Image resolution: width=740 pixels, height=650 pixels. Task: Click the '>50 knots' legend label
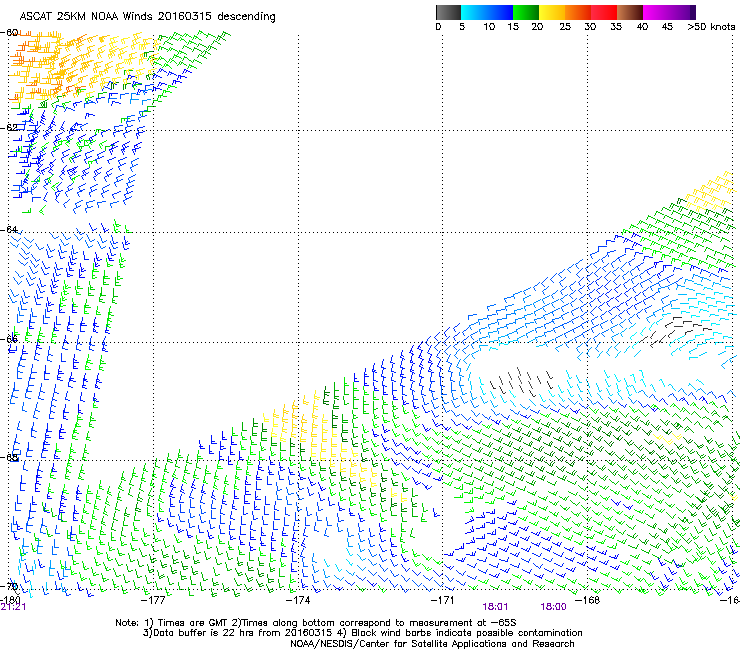click(x=711, y=27)
